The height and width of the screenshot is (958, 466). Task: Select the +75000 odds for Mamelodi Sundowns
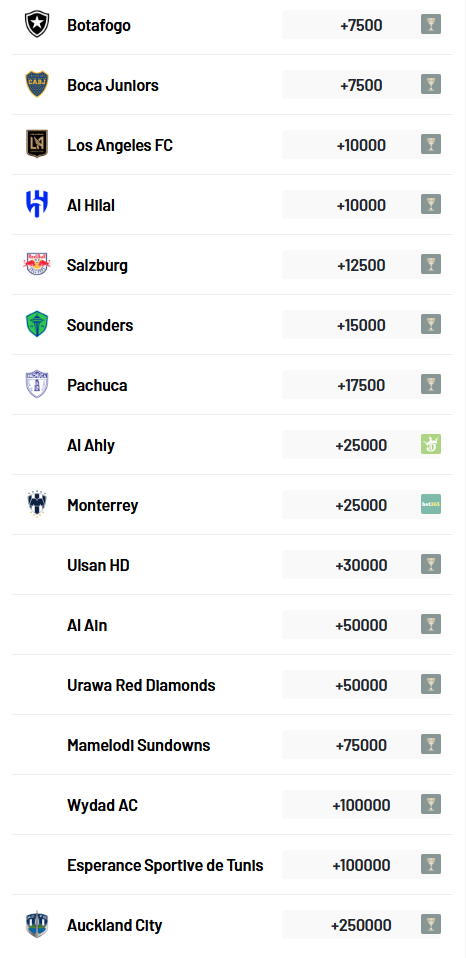pyautogui.click(x=361, y=745)
